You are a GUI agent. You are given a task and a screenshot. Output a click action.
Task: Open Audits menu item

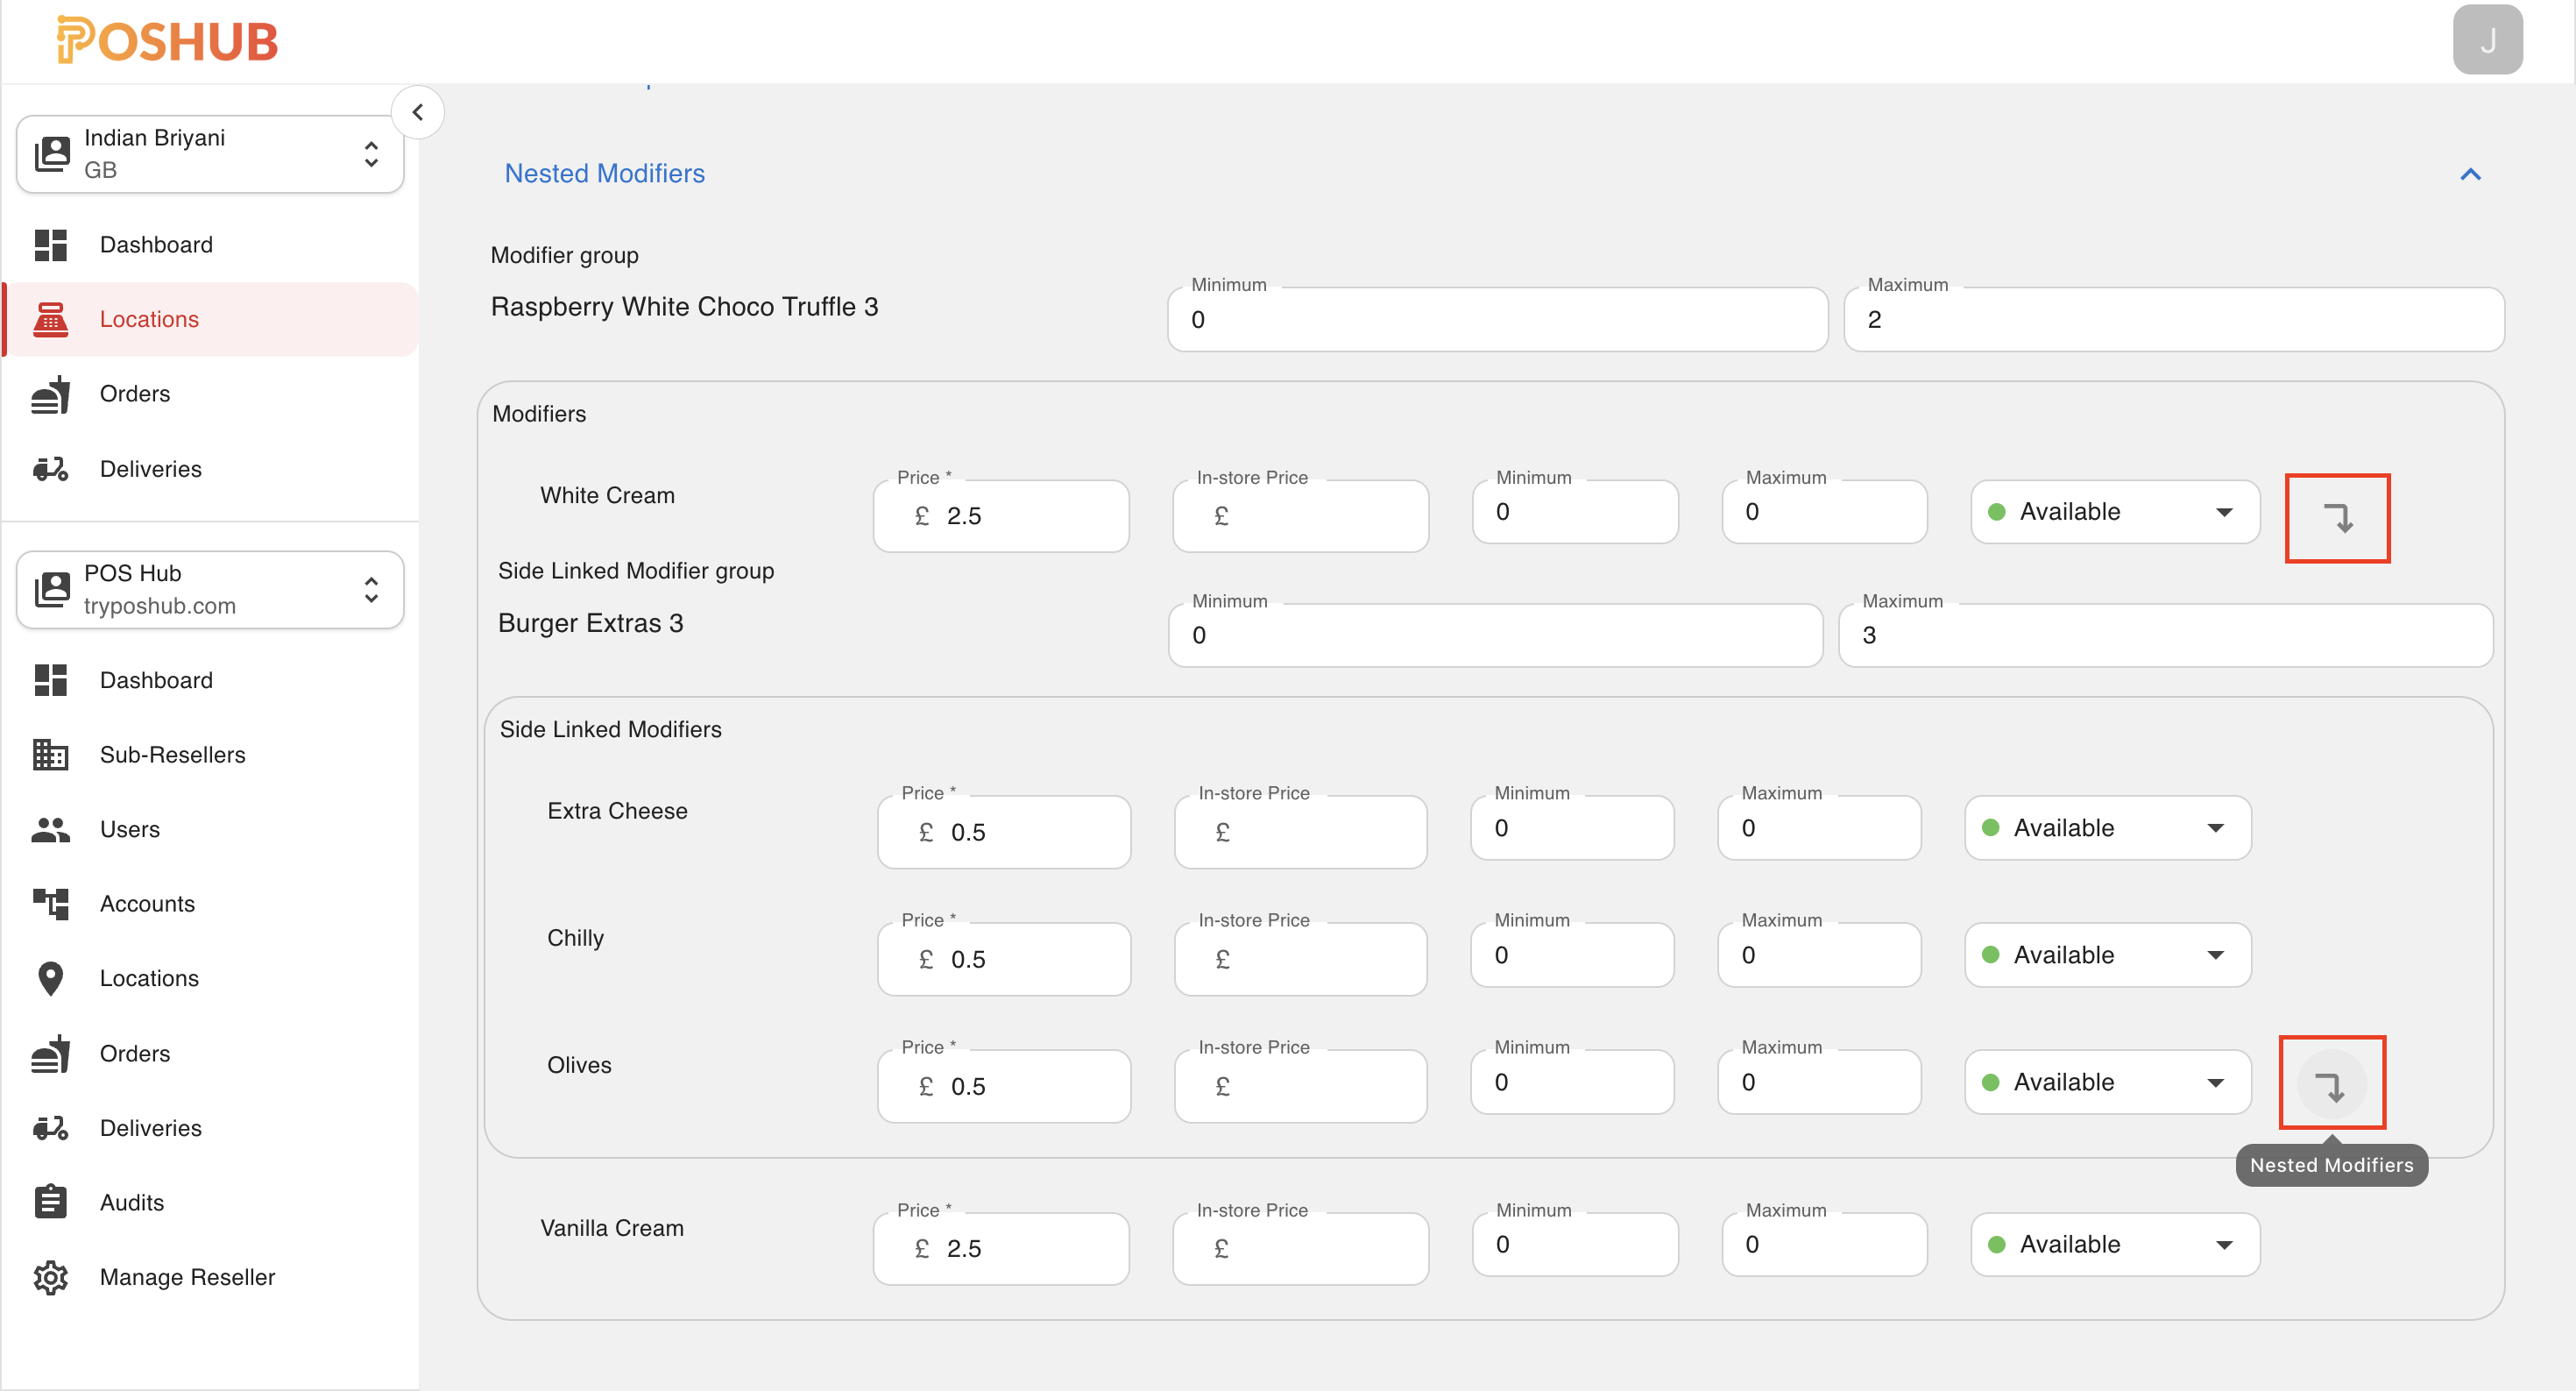click(x=210, y=1203)
